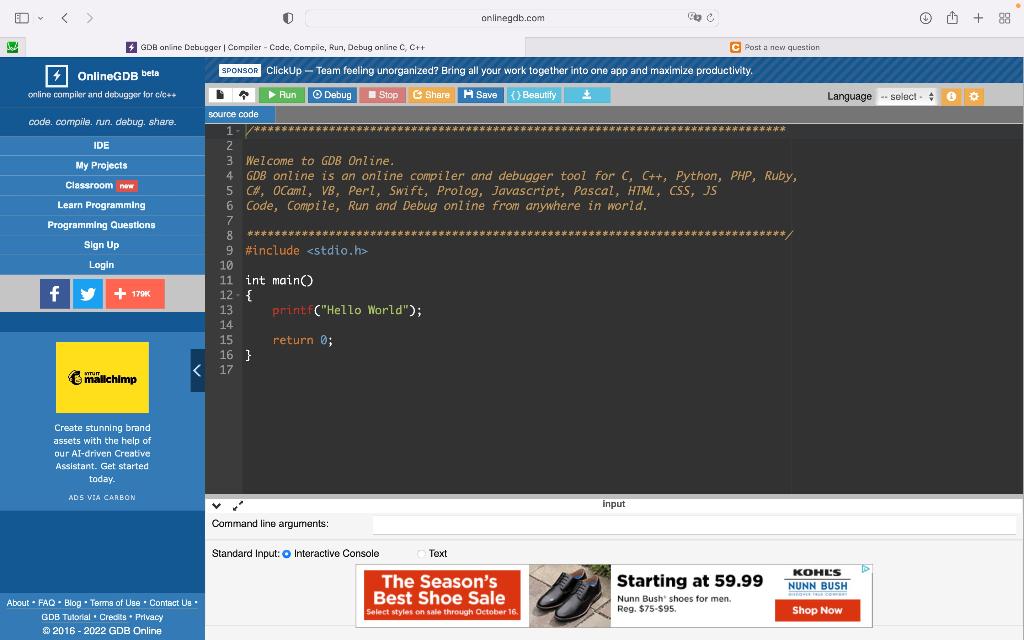
Task: Open the My Projects section
Action: (x=101, y=165)
